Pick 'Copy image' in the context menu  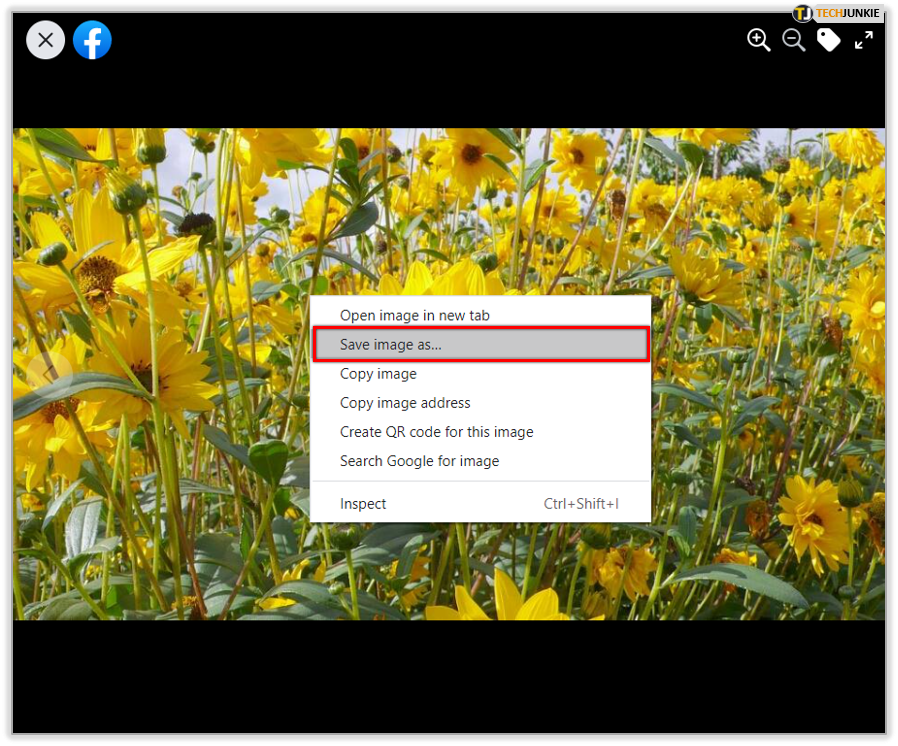coord(378,373)
